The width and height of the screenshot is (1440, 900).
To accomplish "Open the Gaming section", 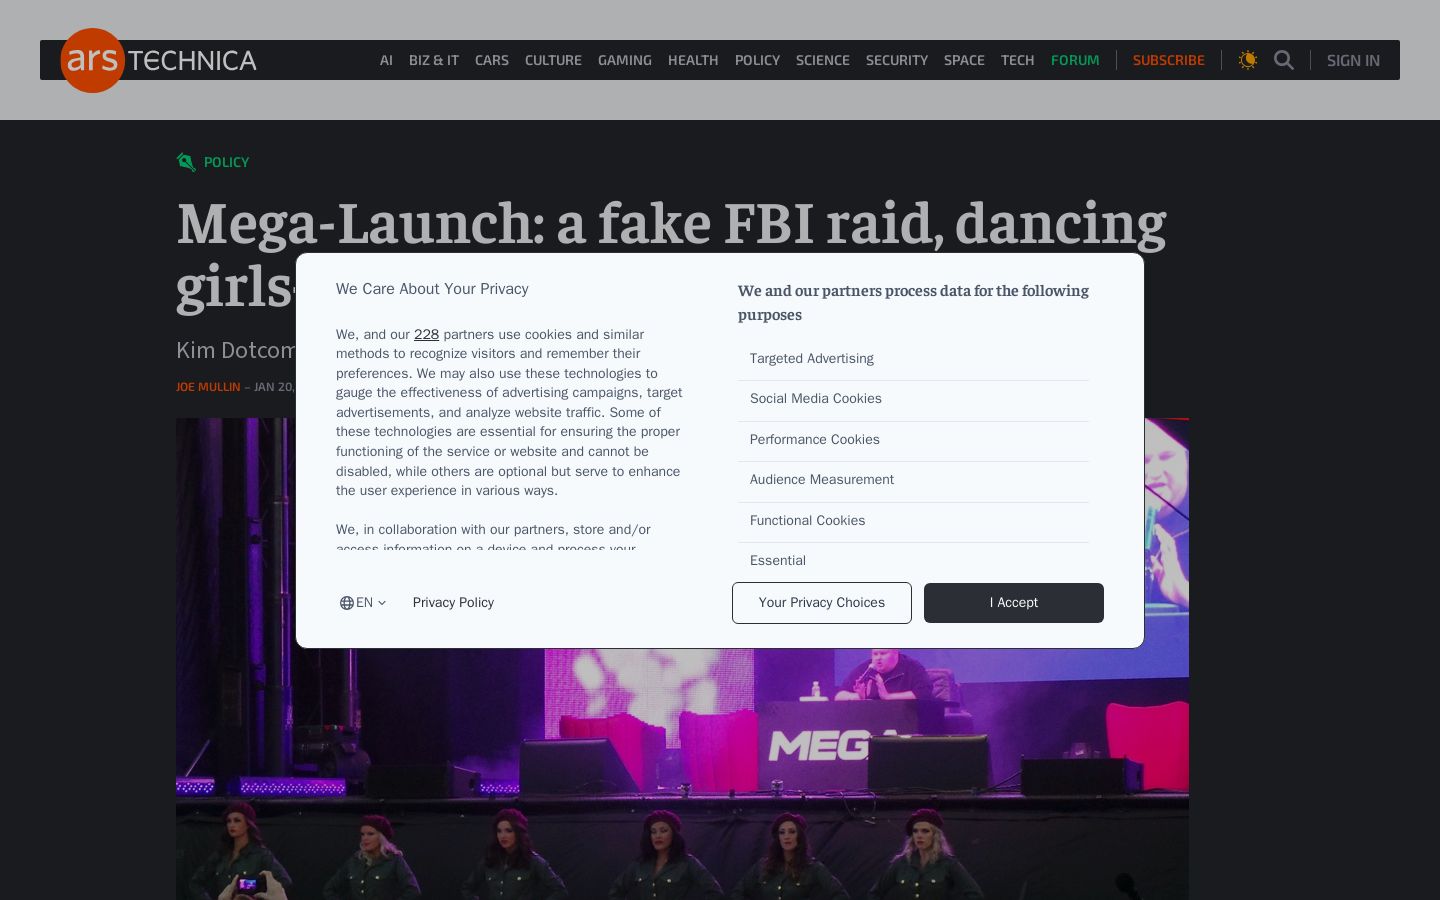I will [625, 60].
